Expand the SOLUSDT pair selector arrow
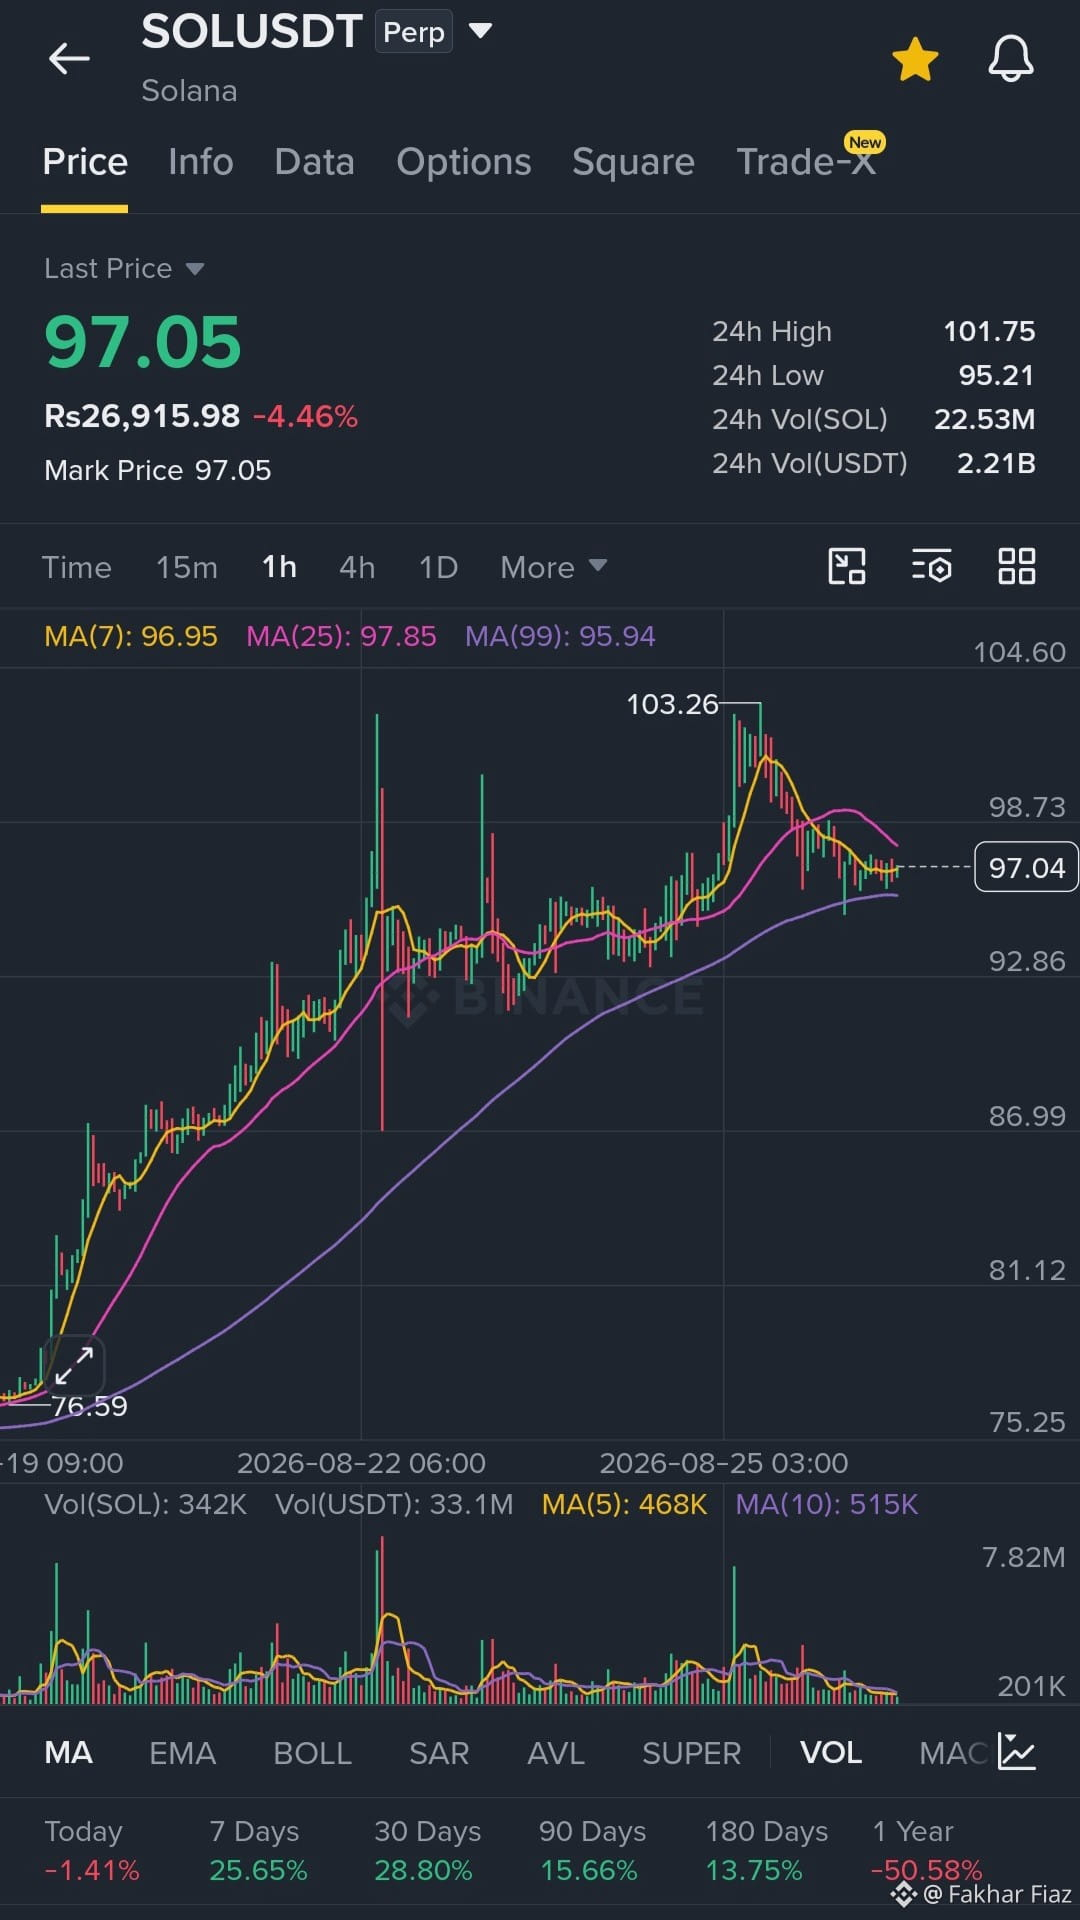This screenshot has height=1920, width=1080. pos(481,31)
